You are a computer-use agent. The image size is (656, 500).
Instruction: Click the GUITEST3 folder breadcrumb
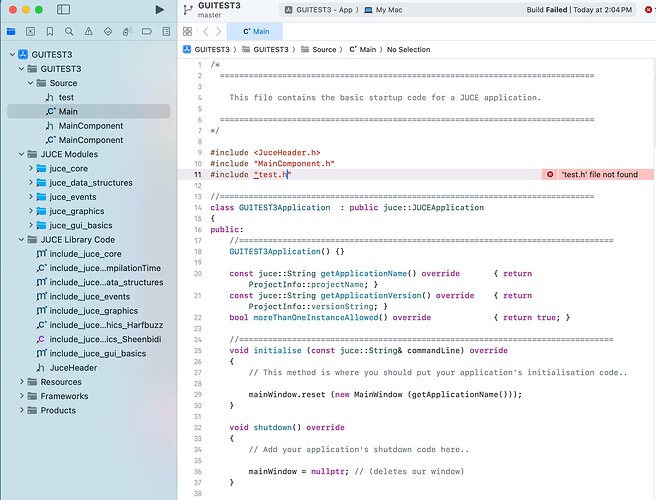[x=265, y=49]
